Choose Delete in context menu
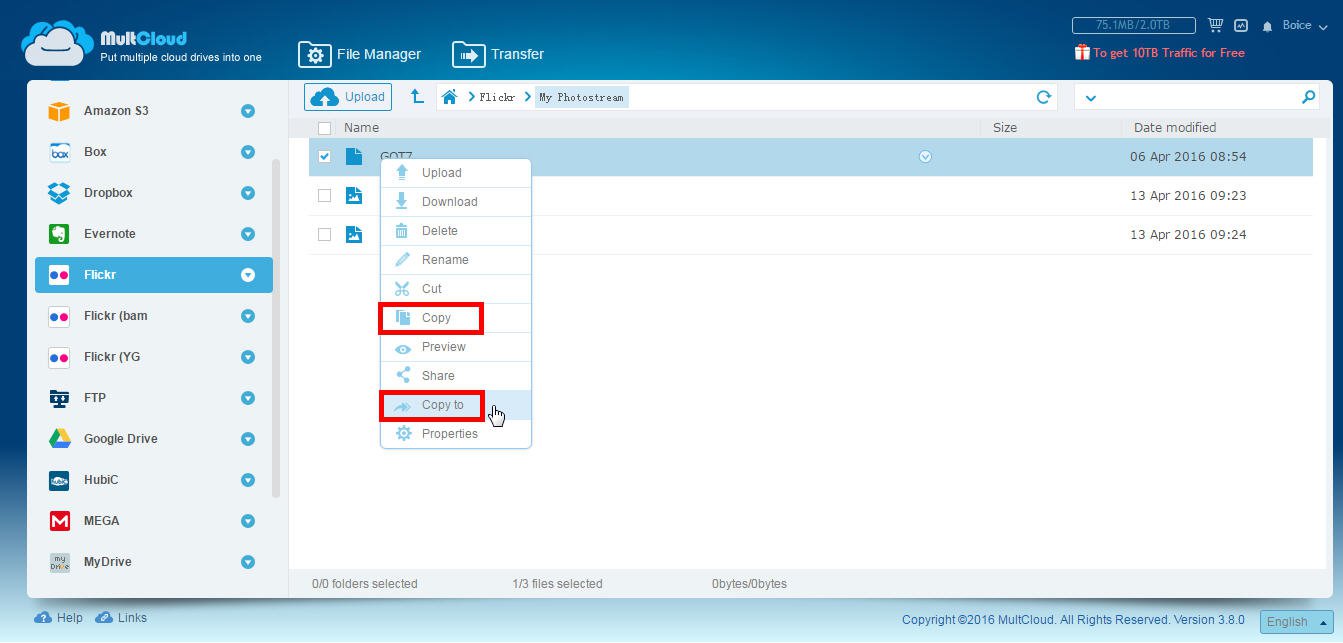The width and height of the screenshot is (1343, 643). click(x=456, y=231)
